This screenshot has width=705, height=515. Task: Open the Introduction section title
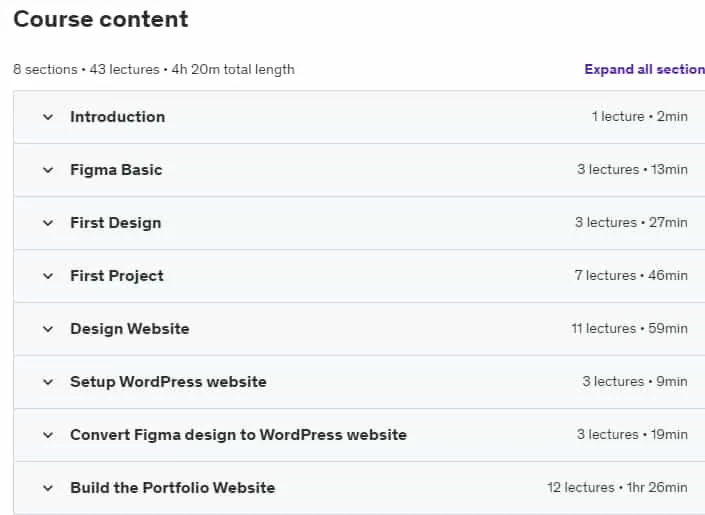click(x=117, y=117)
